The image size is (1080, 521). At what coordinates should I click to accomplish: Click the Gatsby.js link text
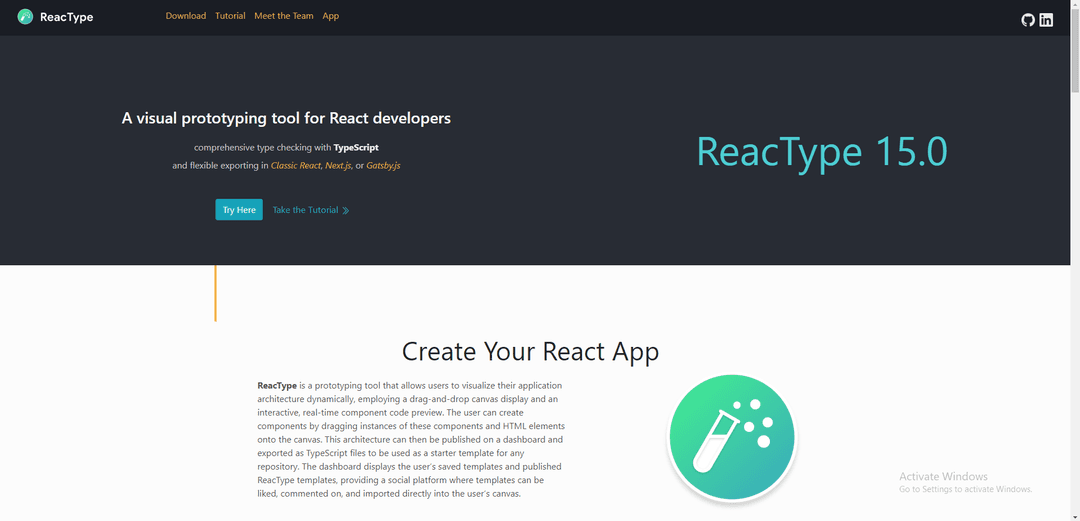pos(384,165)
